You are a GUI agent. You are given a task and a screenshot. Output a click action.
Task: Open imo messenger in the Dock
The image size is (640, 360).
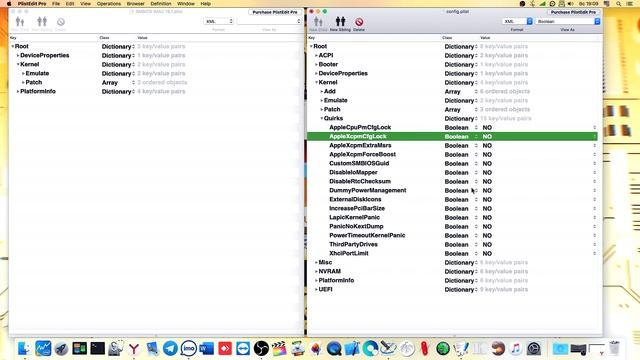[x=189, y=348]
